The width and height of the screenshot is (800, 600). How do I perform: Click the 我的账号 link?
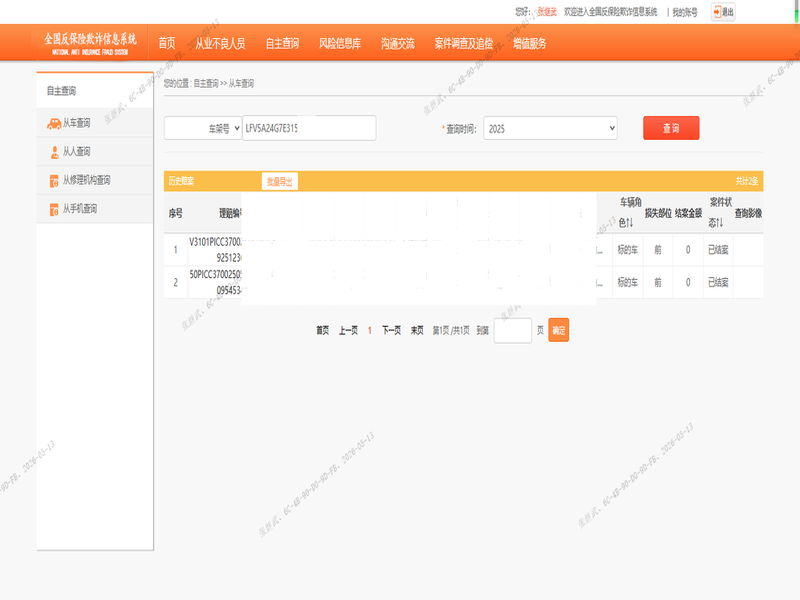pyautogui.click(x=685, y=12)
